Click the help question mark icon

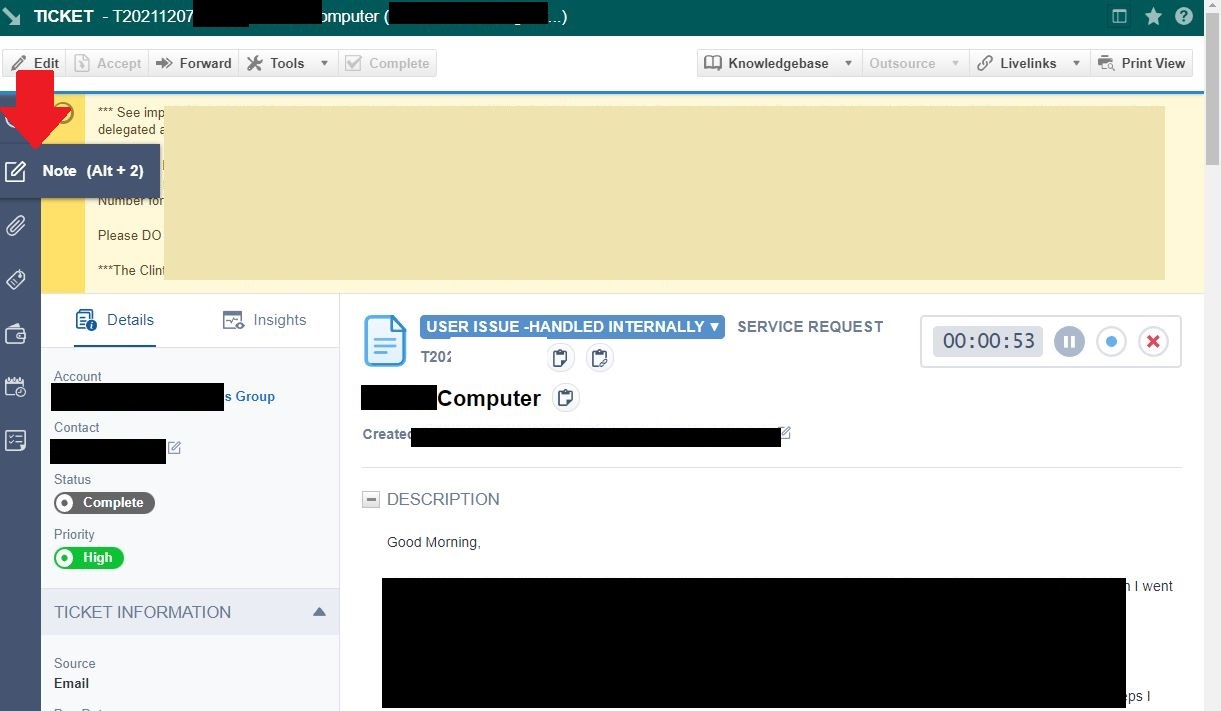tap(1184, 16)
